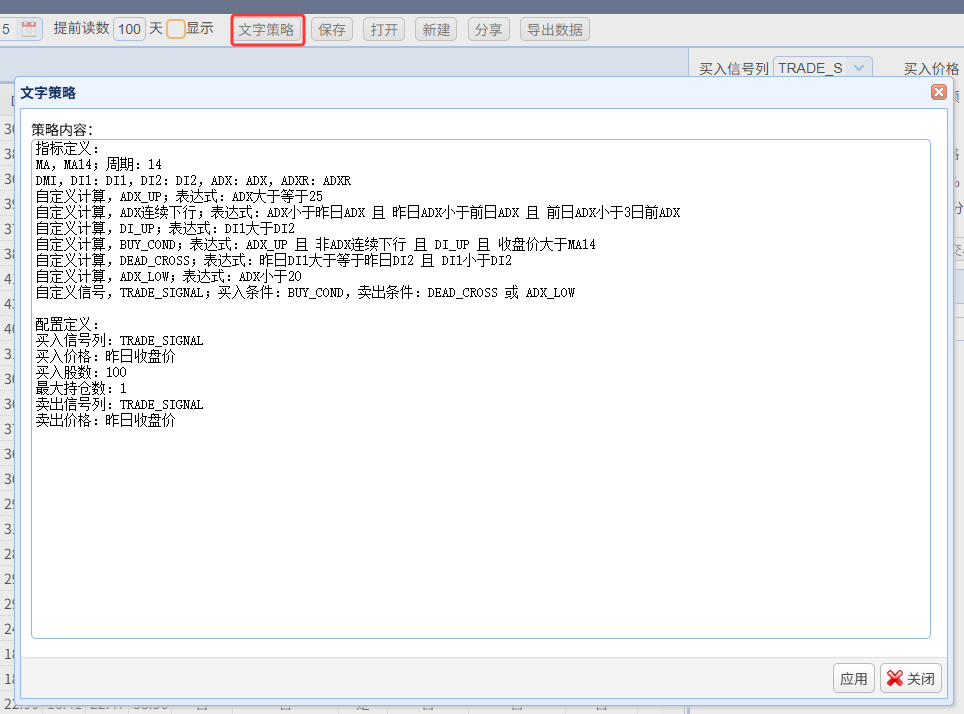This screenshot has height=714, width=964.
Task: Click the DI_UP expression line
Action: (x=165, y=228)
